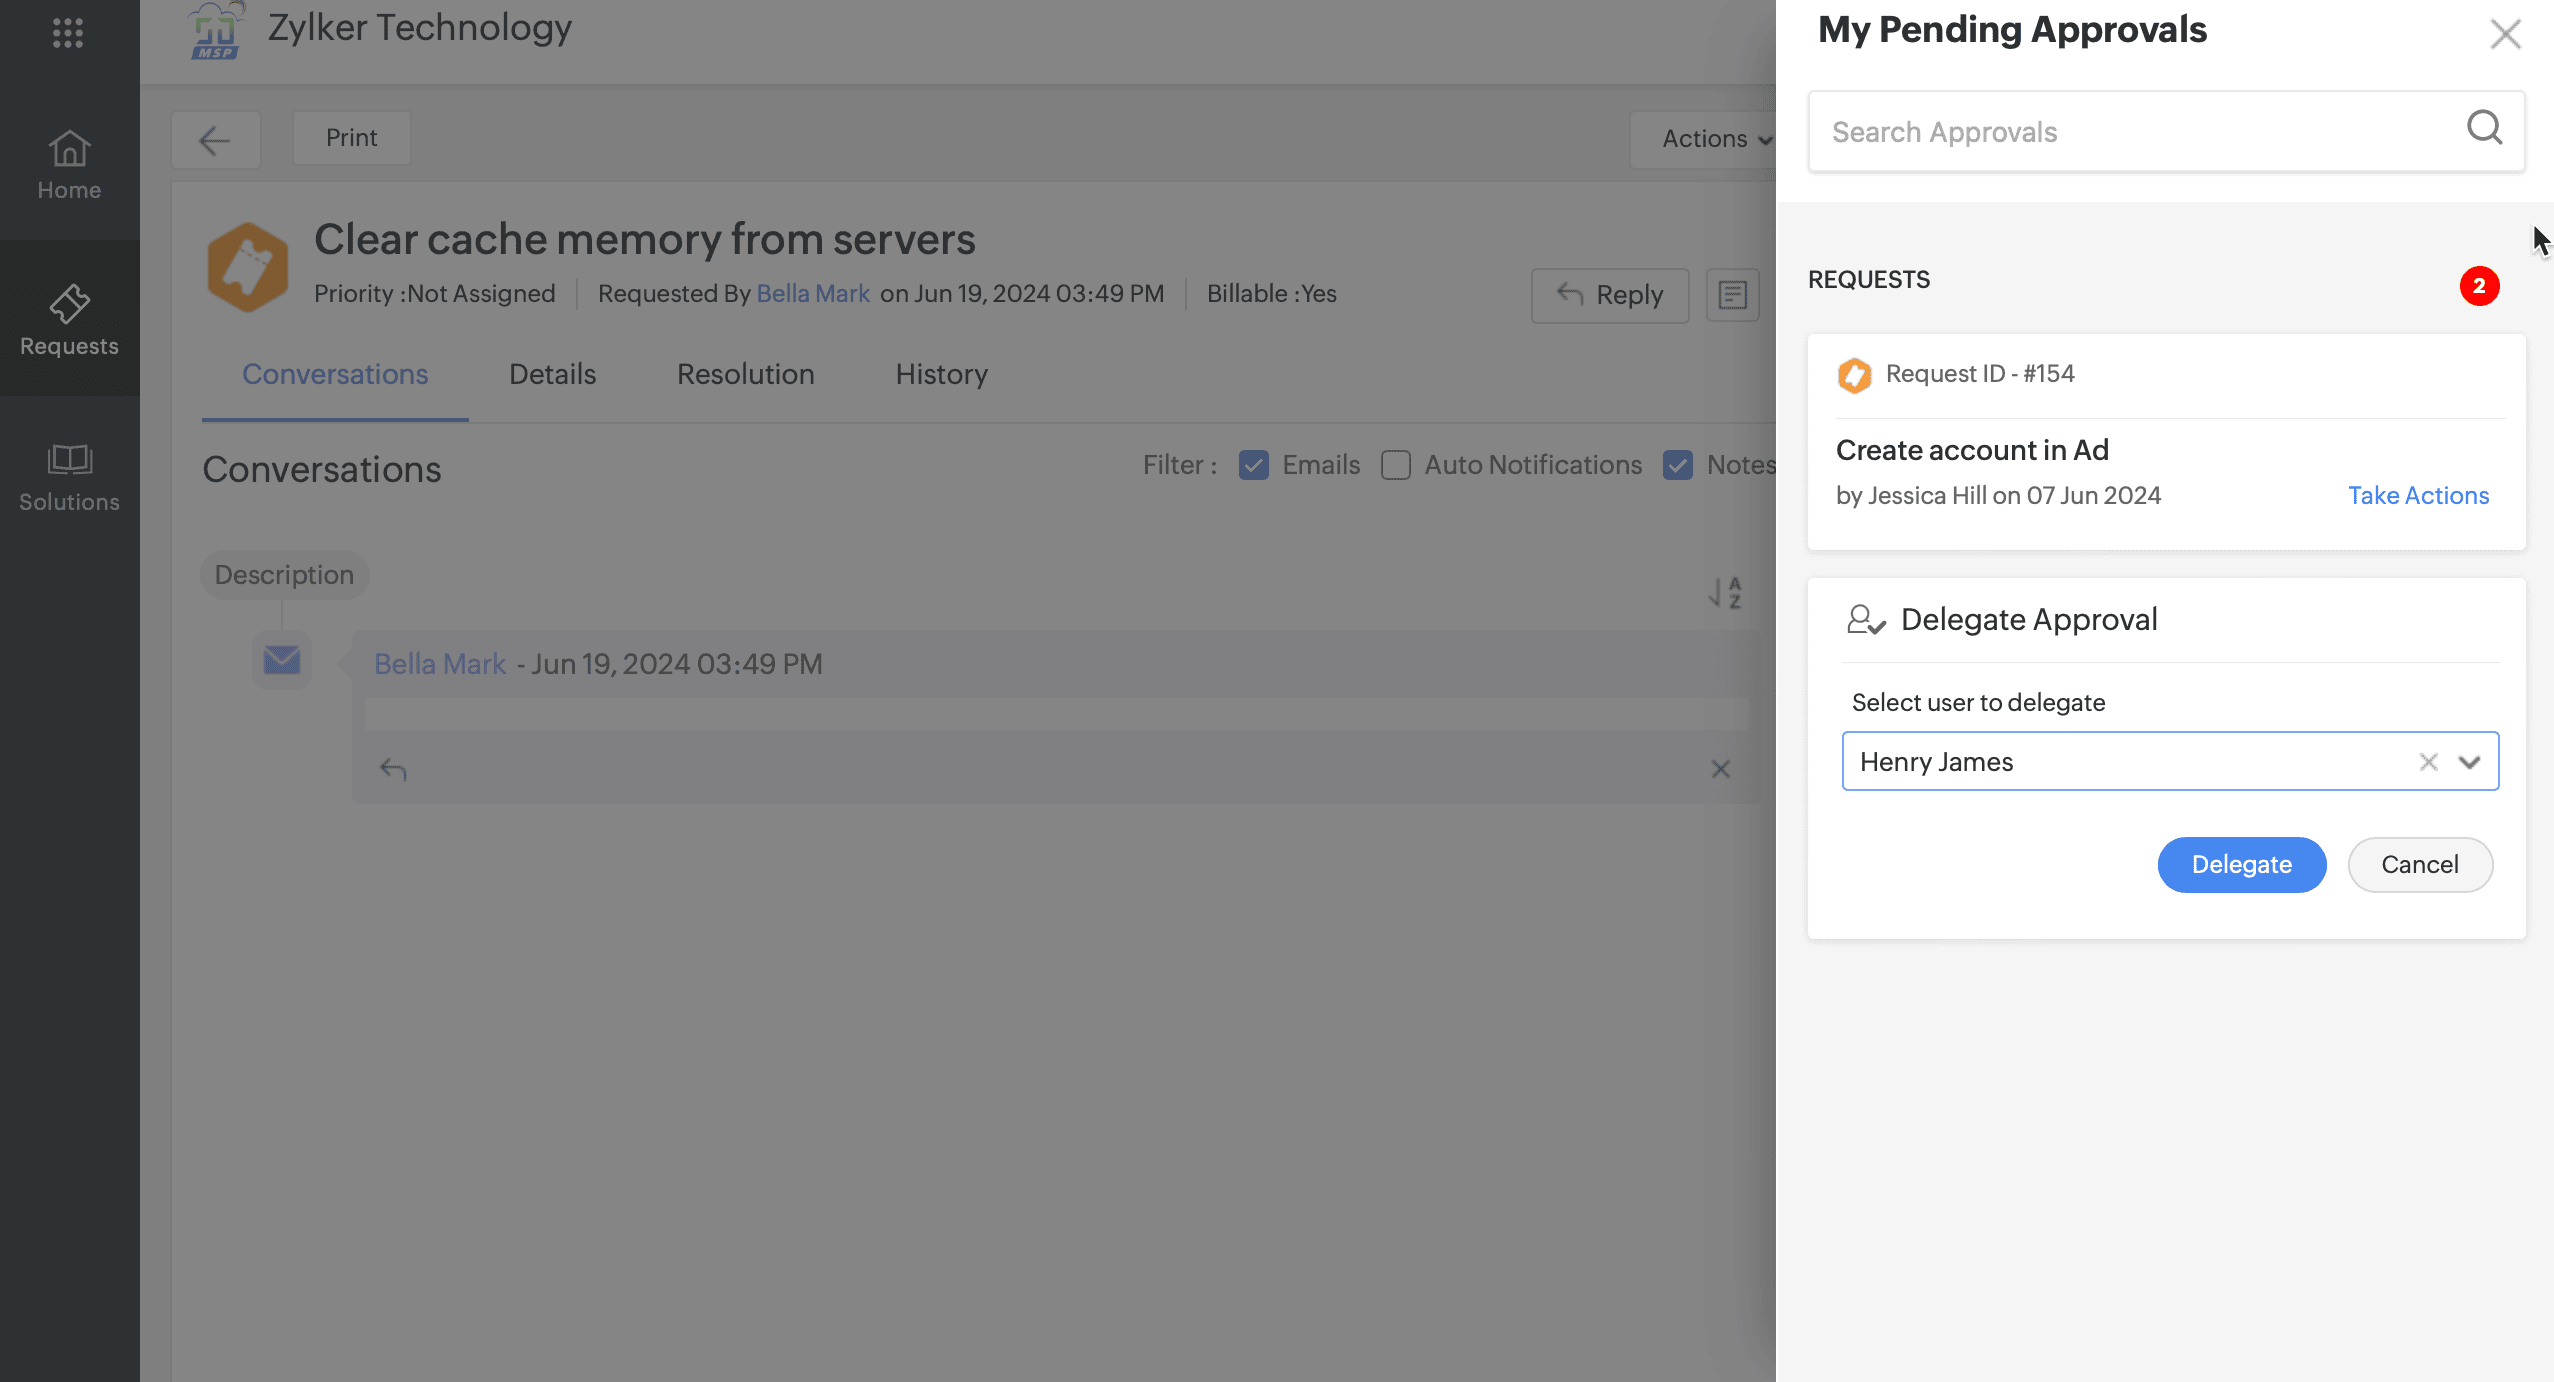
Task: Enable Auto Notifications filter checkbox
Action: tap(1395, 465)
